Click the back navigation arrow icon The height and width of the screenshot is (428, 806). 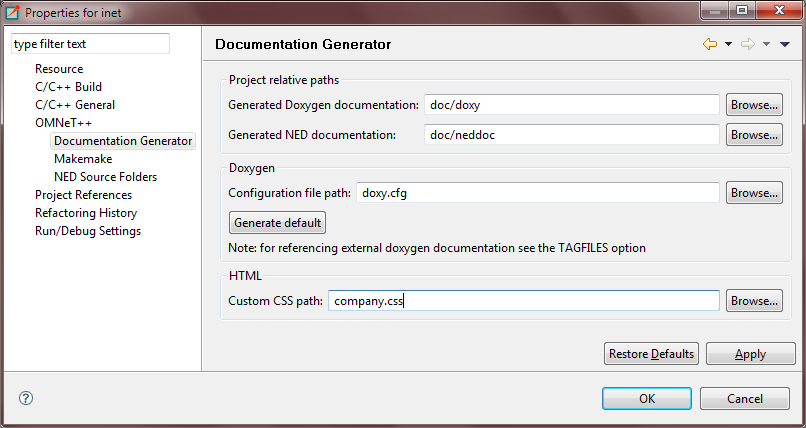tap(710, 44)
